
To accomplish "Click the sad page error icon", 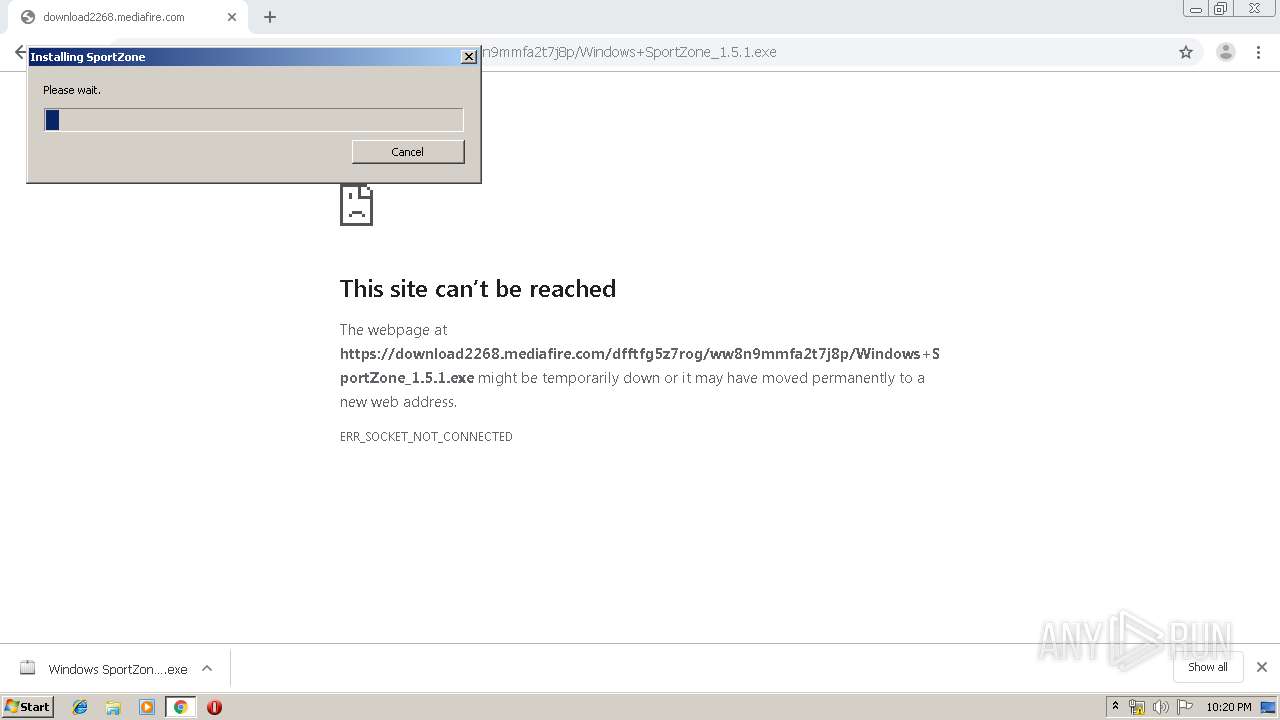I will tap(356, 204).
